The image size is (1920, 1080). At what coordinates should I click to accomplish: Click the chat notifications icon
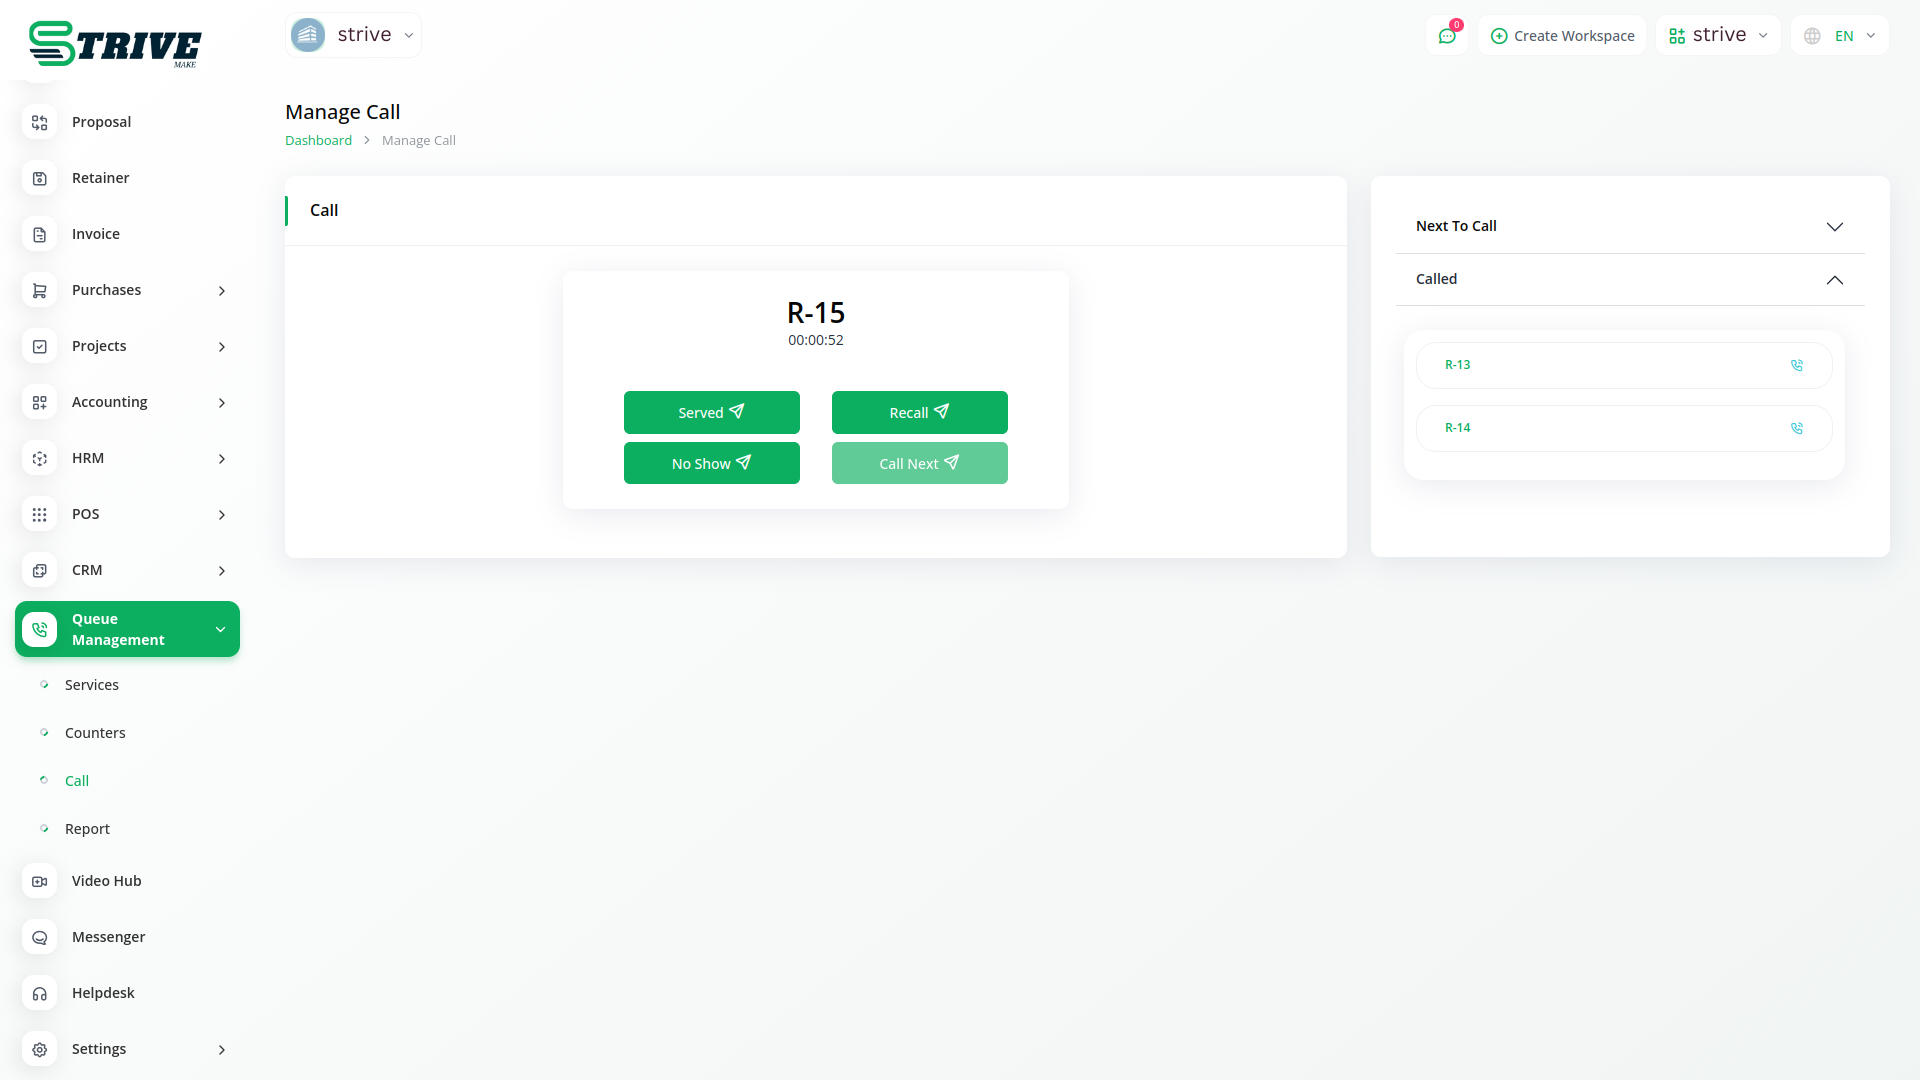click(1447, 36)
